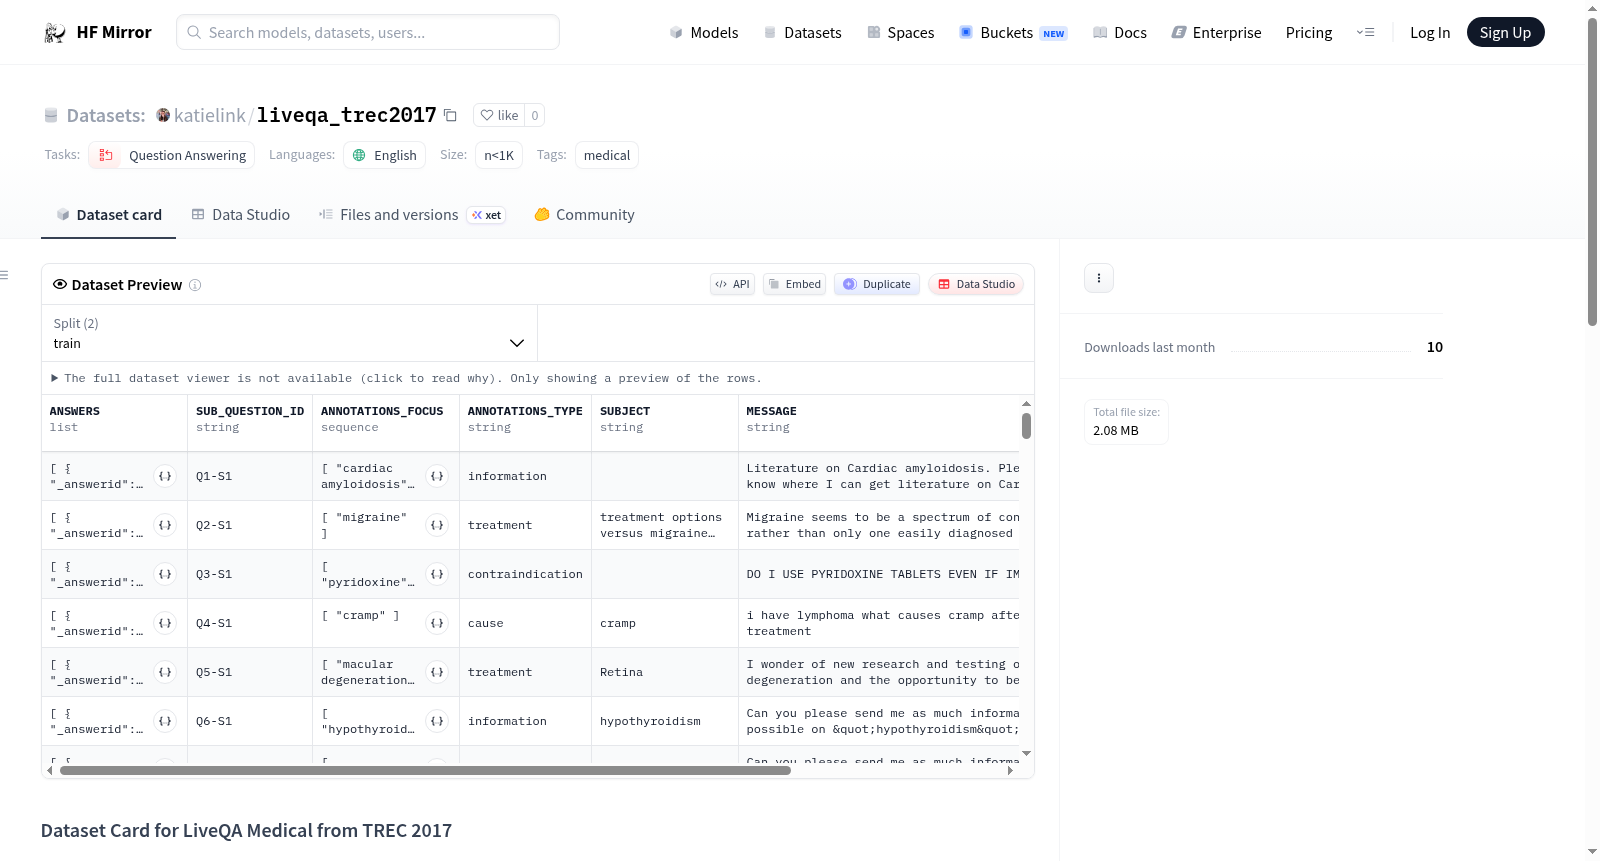Expand JSON for cramp annotations focus cell

click(x=437, y=623)
